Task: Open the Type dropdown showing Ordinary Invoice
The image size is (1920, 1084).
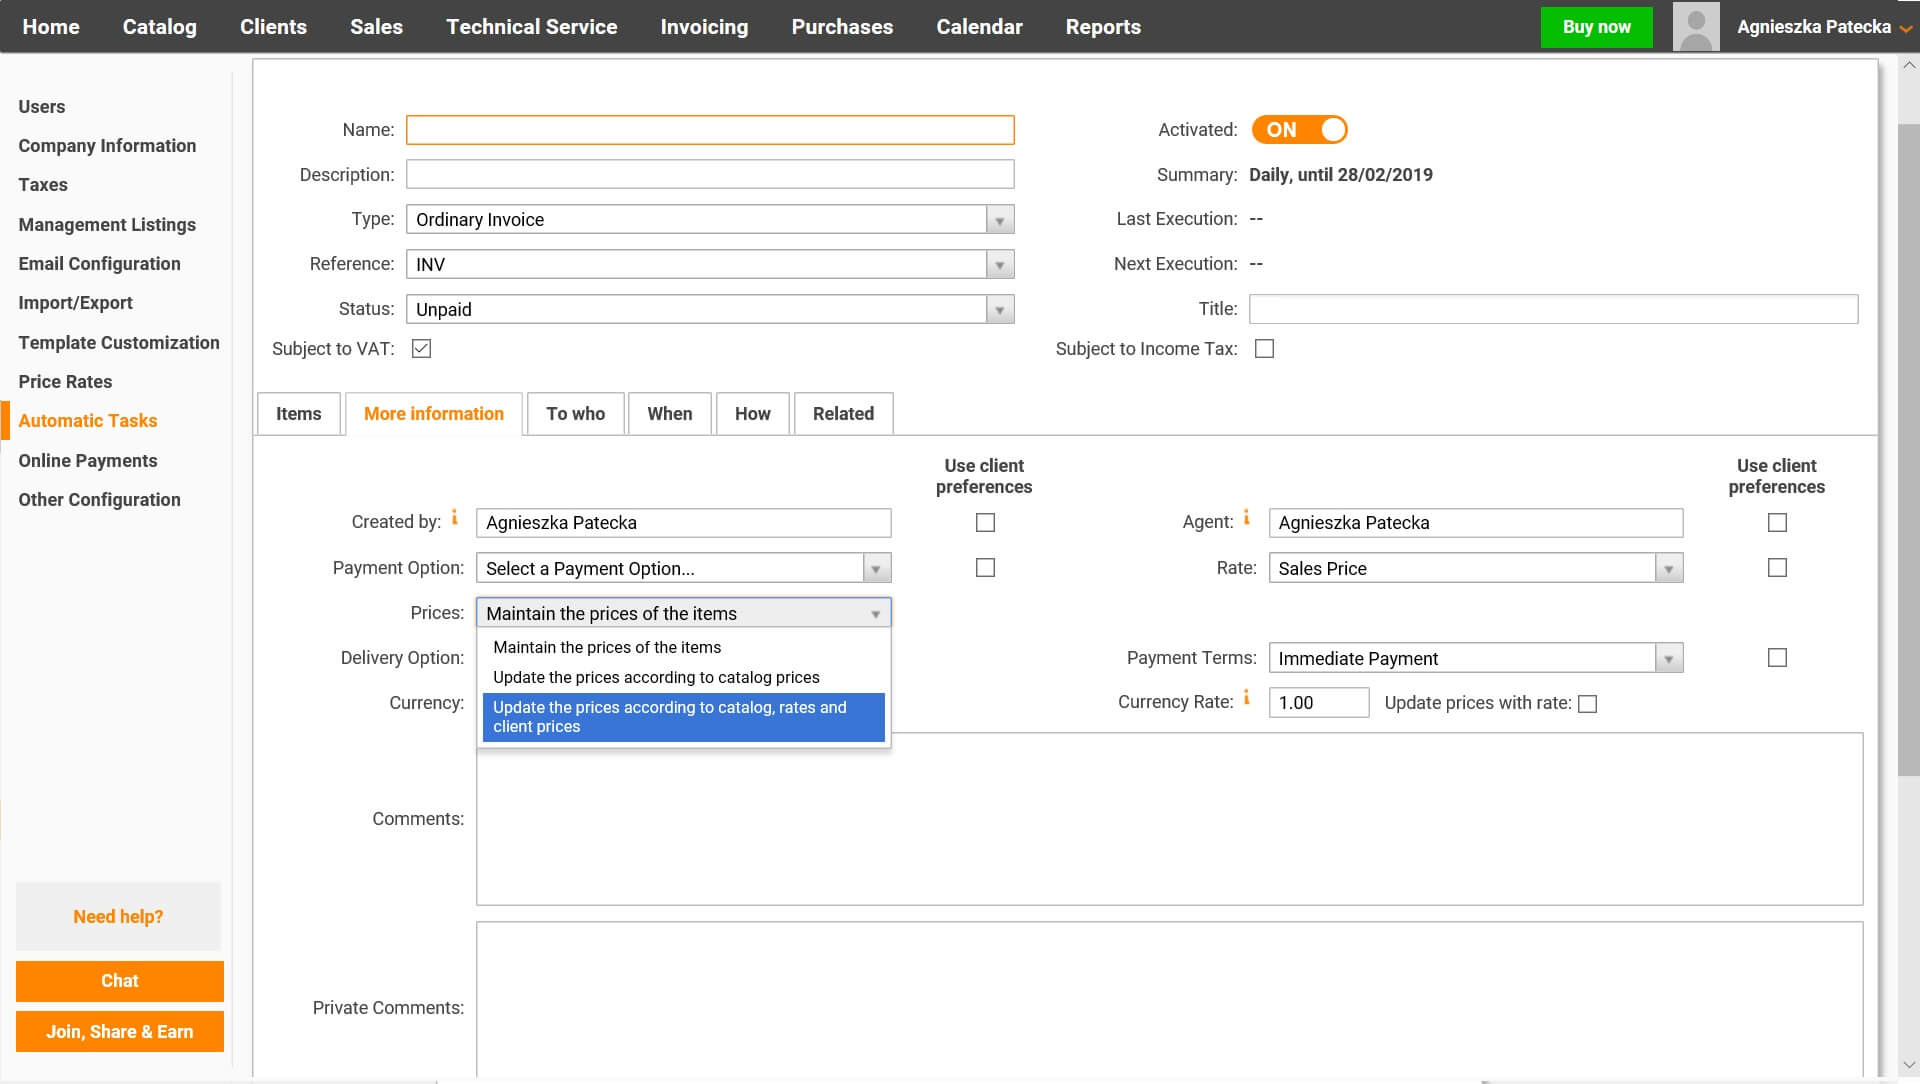Action: tap(710, 220)
